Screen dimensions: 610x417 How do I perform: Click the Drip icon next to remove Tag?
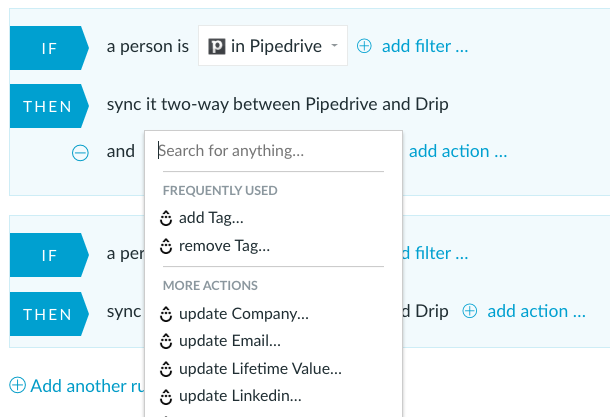[166, 246]
